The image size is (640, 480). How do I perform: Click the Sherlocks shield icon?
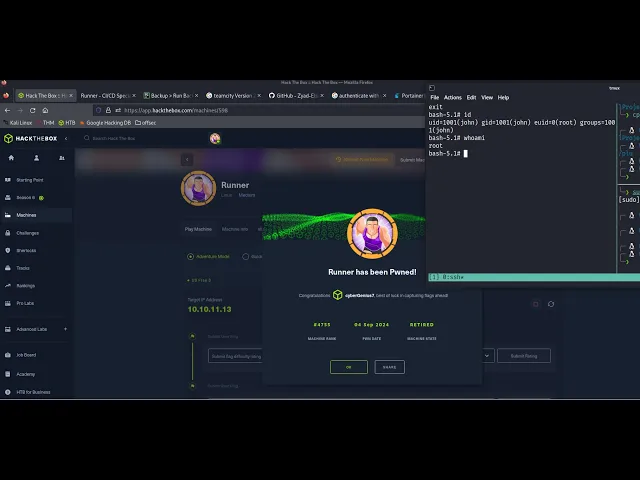click(x=8, y=250)
